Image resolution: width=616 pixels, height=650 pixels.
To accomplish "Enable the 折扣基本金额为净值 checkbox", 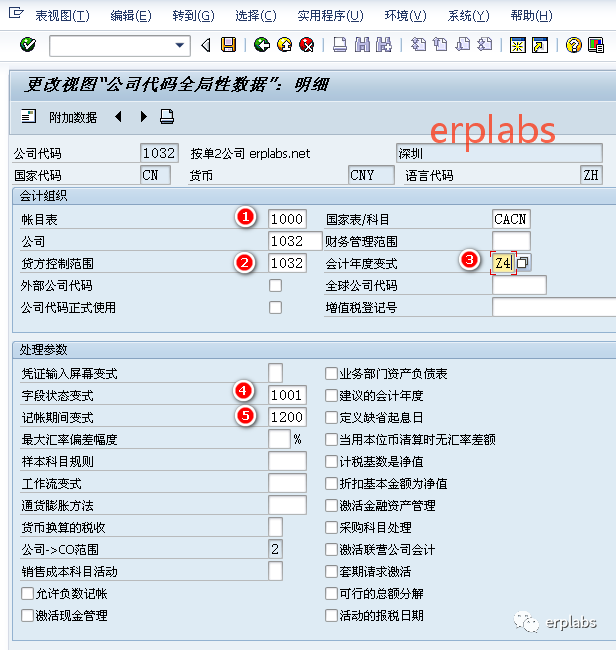I will pos(331,483).
